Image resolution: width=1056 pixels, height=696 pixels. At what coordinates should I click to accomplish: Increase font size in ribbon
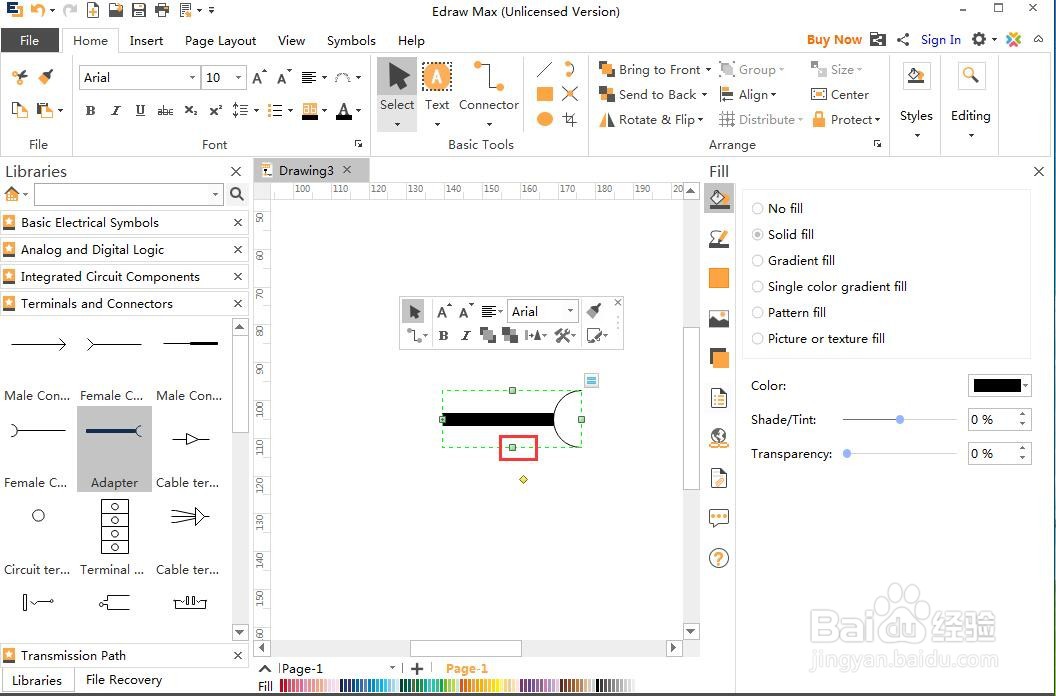tap(259, 77)
